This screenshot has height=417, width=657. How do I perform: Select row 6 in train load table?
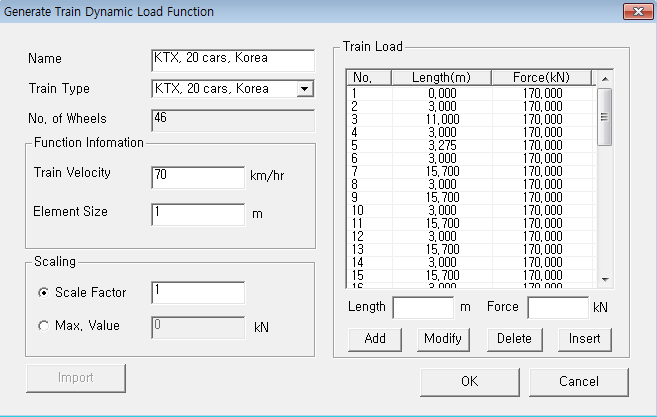[471, 158]
